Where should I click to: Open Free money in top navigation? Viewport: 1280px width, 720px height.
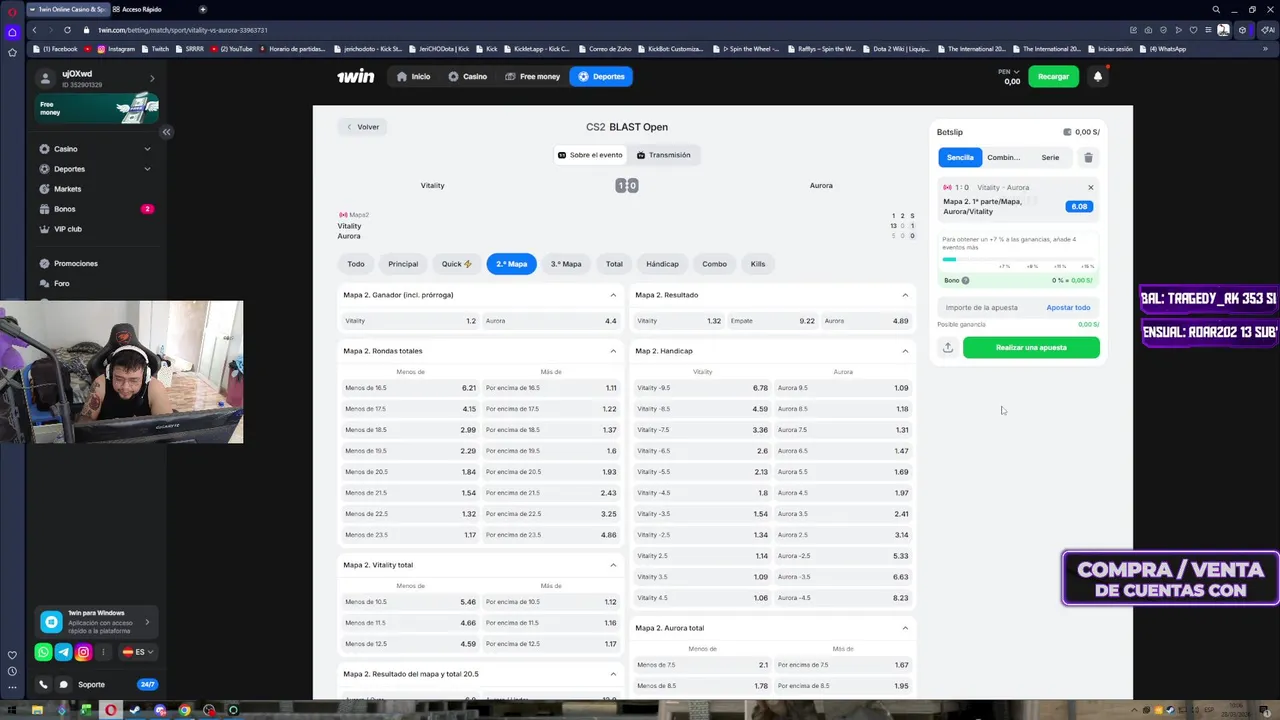[532, 76]
